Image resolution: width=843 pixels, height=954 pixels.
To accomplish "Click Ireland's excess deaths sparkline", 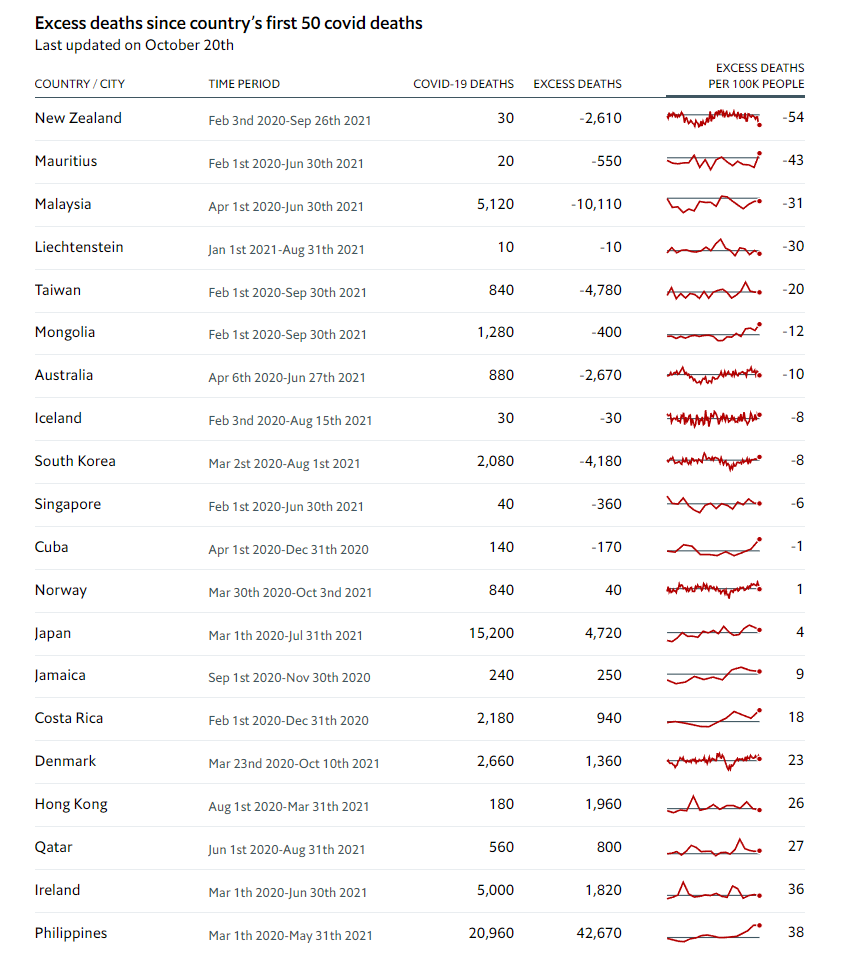I will click(x=713, y=890).
